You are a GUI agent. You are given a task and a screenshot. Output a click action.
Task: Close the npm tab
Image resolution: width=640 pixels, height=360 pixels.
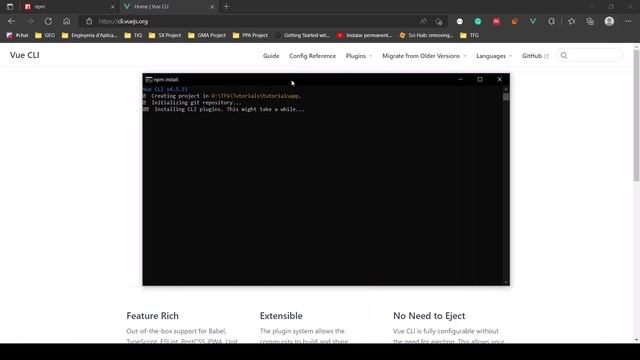coord(113,7)
